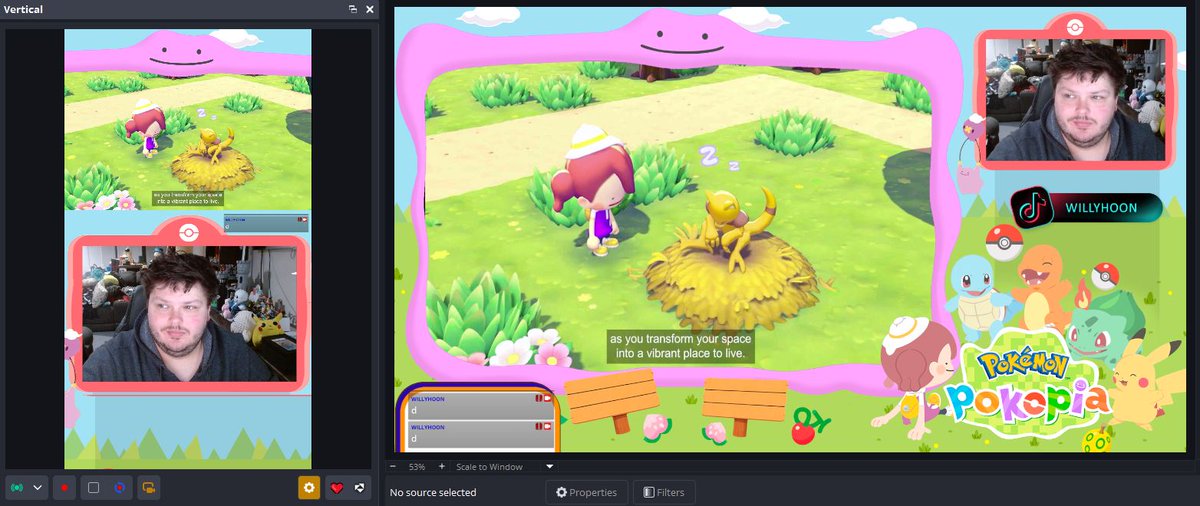Image resolution: width=1200 pixels, height=506 pixels.
Task: Click the orange virtual camera icon
Action: (148, 488)
